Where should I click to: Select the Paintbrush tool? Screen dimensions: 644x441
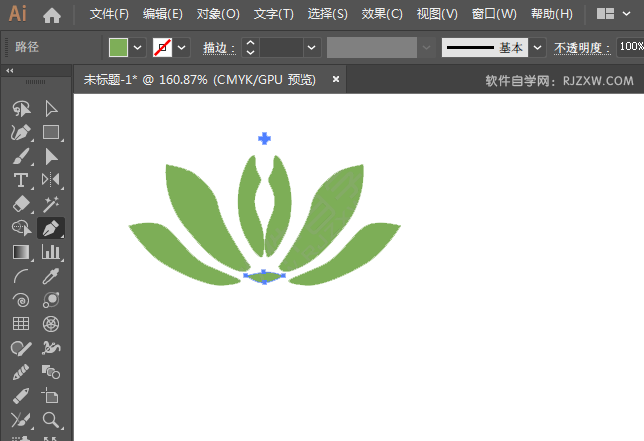click(21, 156)
